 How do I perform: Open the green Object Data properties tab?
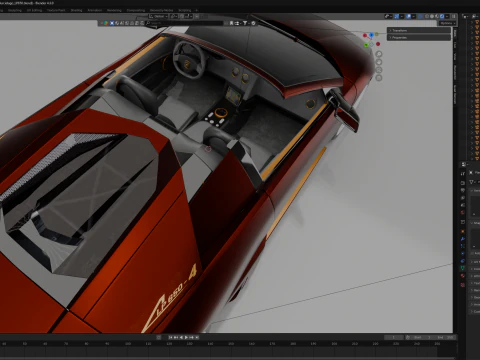[x=463, y=268]
